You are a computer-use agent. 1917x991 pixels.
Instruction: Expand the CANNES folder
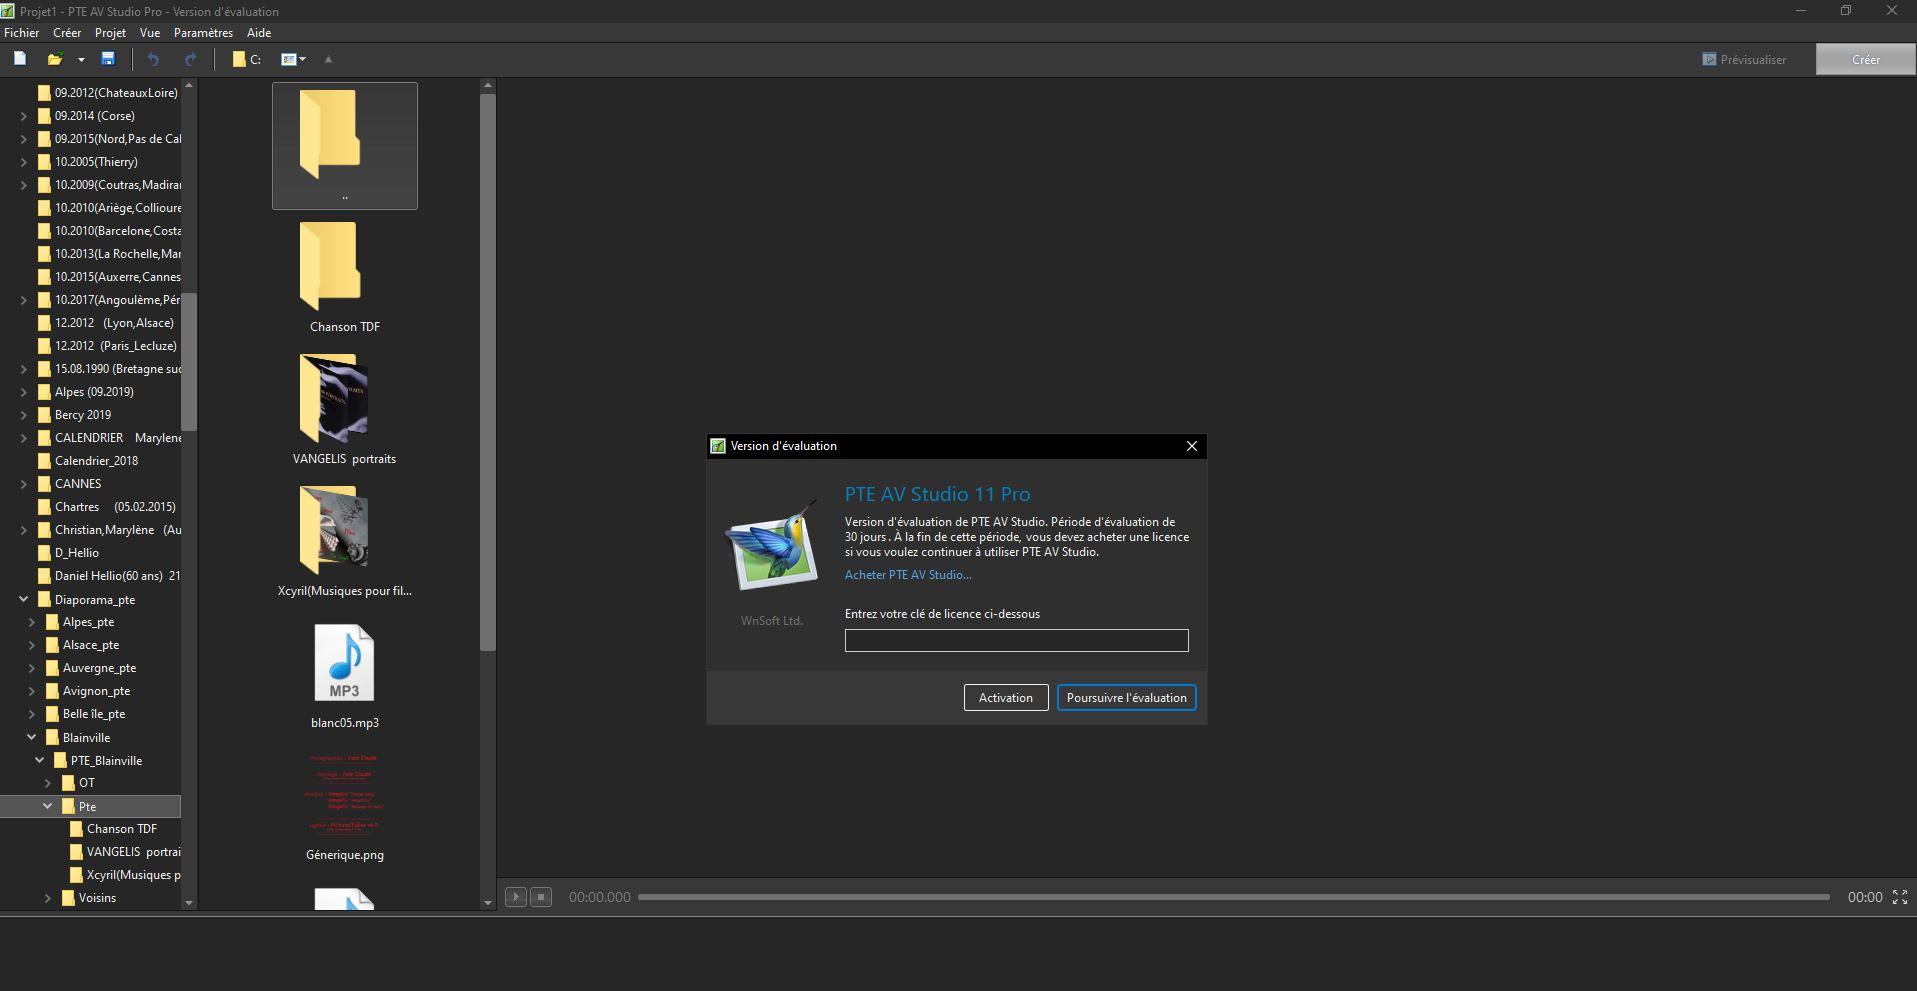tap(24, 484)
